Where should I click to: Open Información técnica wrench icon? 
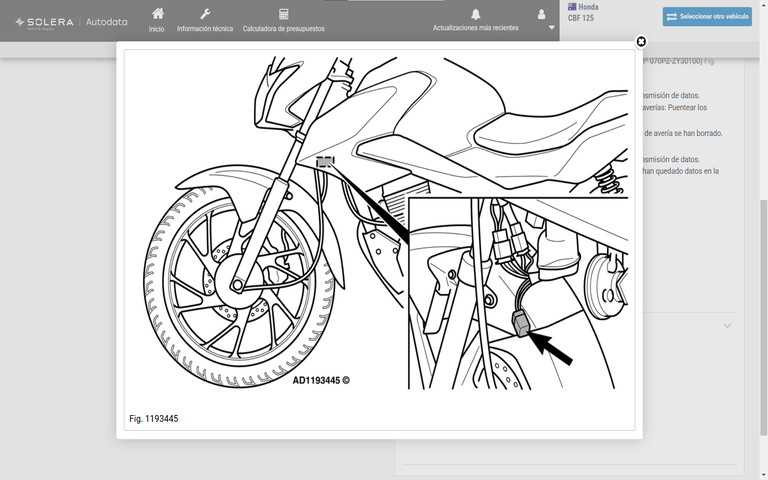[x=205, y=14]
